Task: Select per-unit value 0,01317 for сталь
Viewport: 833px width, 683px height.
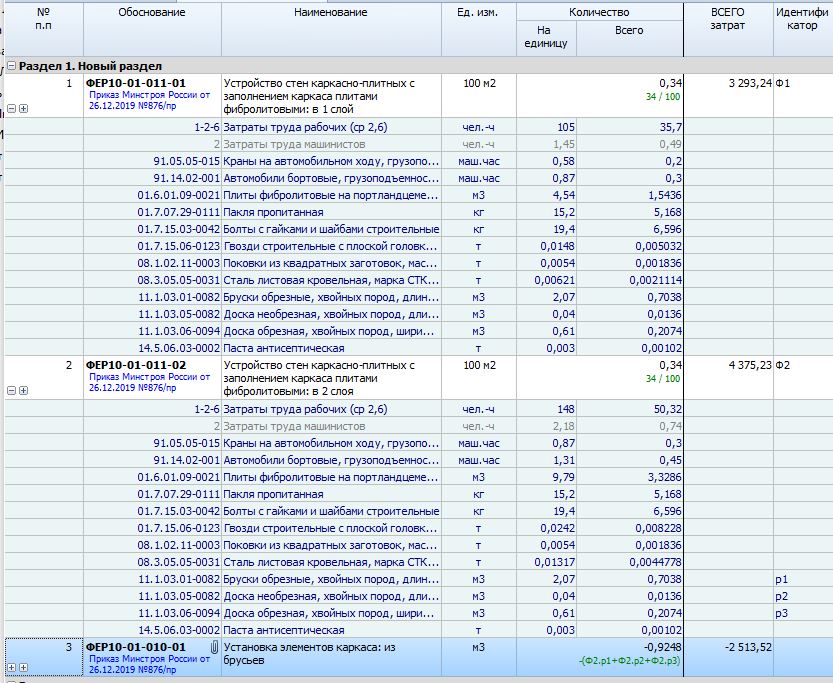Action: click(555, 562)
